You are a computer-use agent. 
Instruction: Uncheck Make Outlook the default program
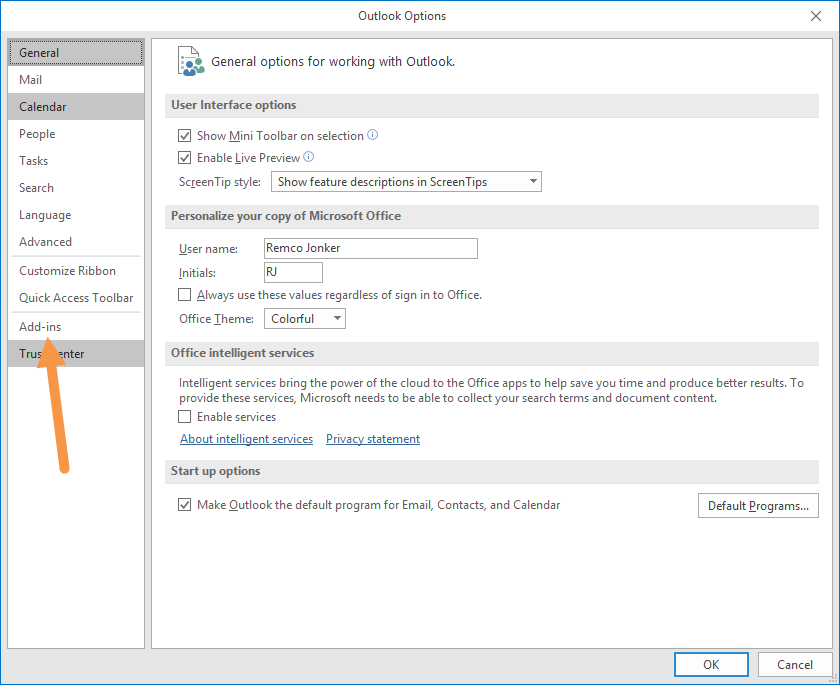pos(184,505)
